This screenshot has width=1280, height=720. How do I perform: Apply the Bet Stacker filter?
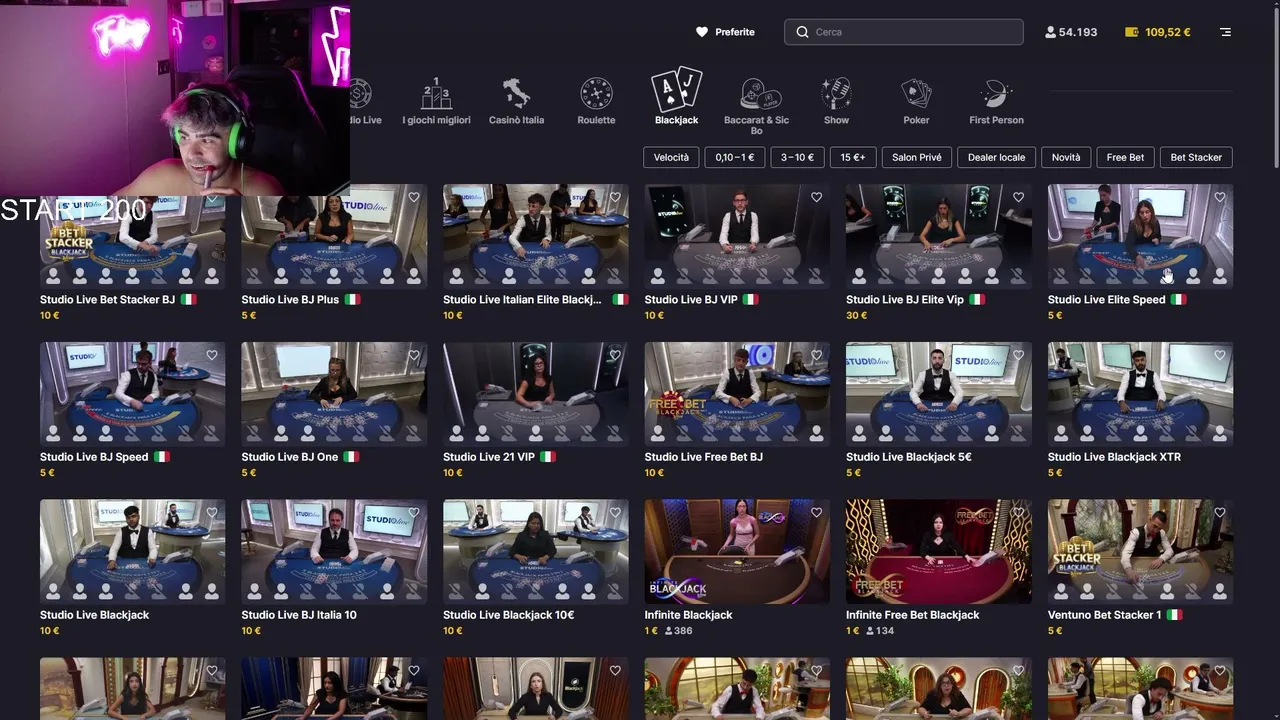click(x=1196, y=157)
